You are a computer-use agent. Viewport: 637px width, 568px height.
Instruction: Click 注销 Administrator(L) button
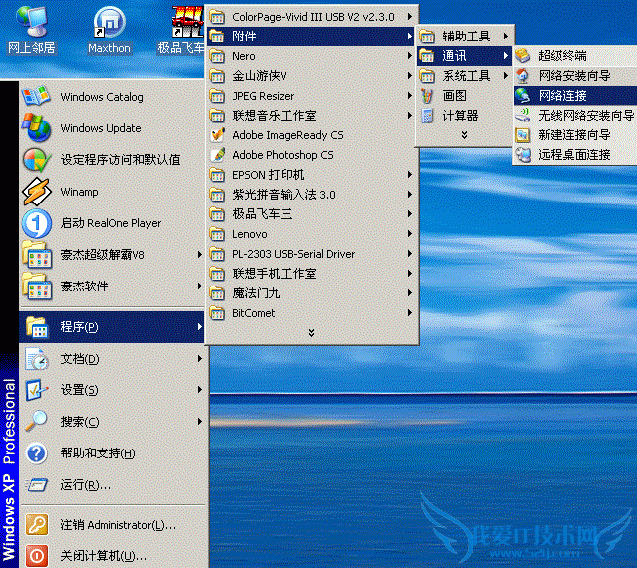pos(117,525)
